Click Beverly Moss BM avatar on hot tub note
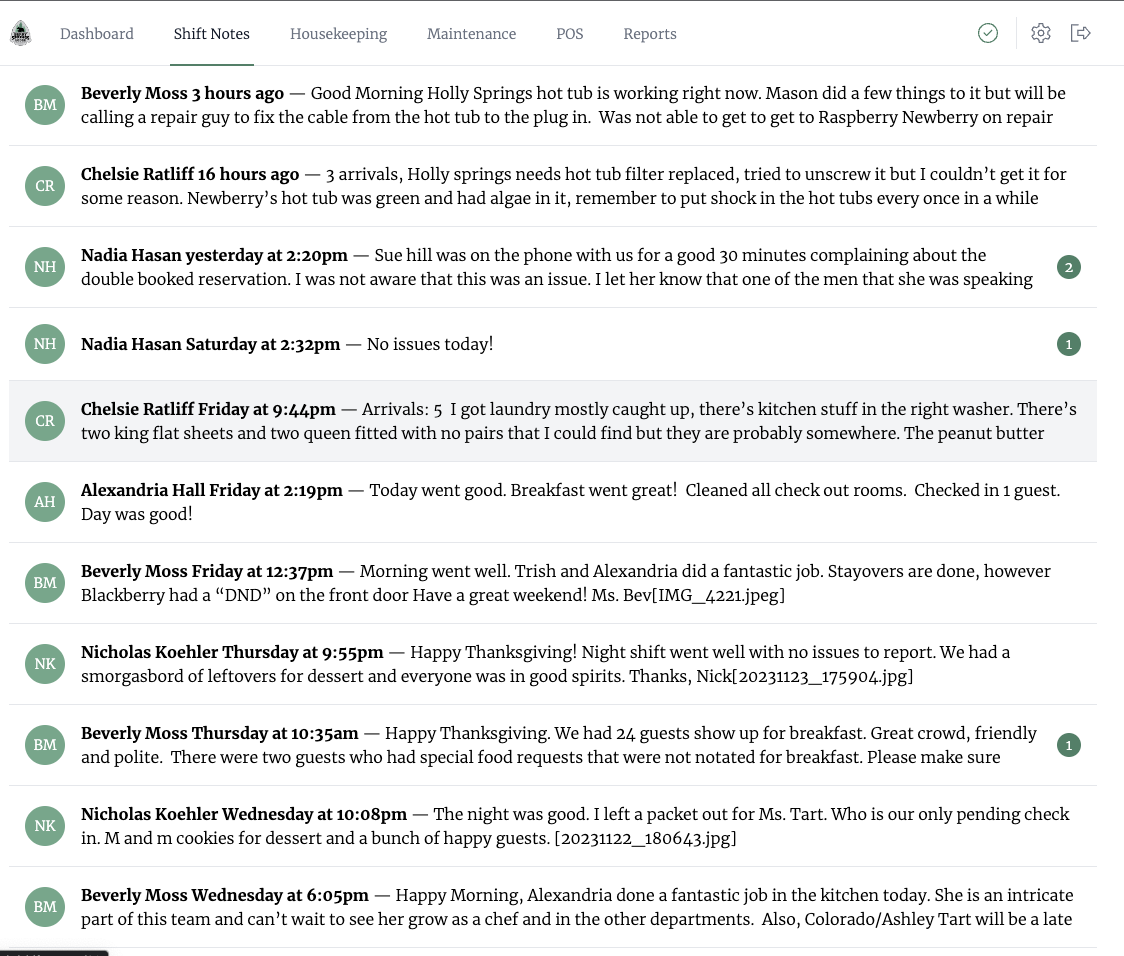This screenshot has height=956, width=1124. click(45, 105)
